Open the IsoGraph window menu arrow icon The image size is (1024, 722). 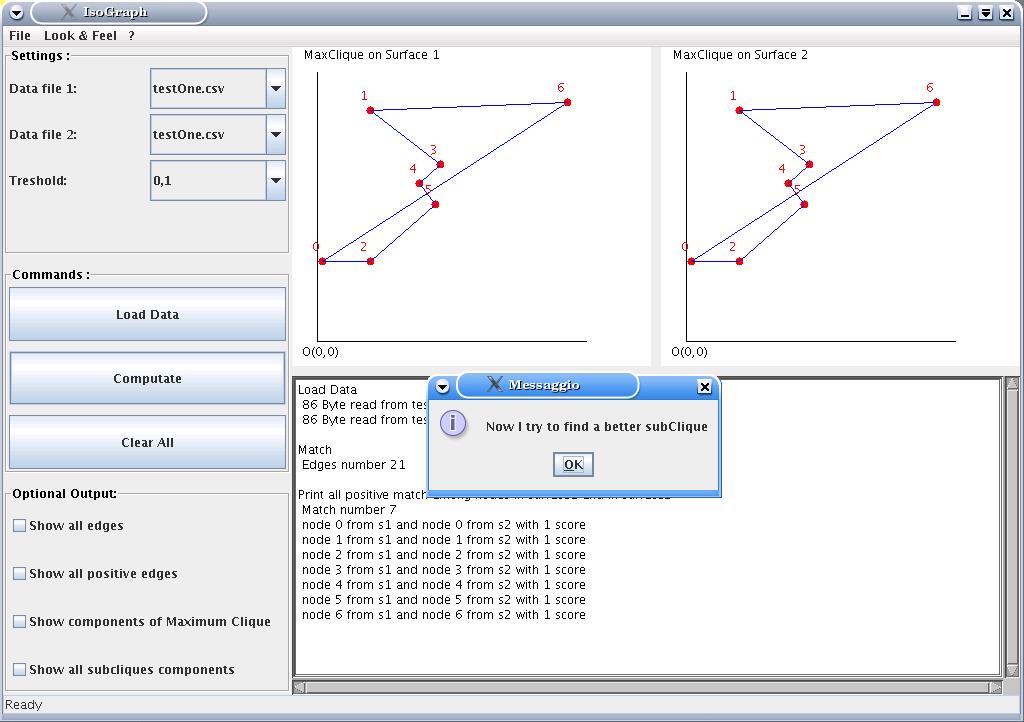coord(16,13)
